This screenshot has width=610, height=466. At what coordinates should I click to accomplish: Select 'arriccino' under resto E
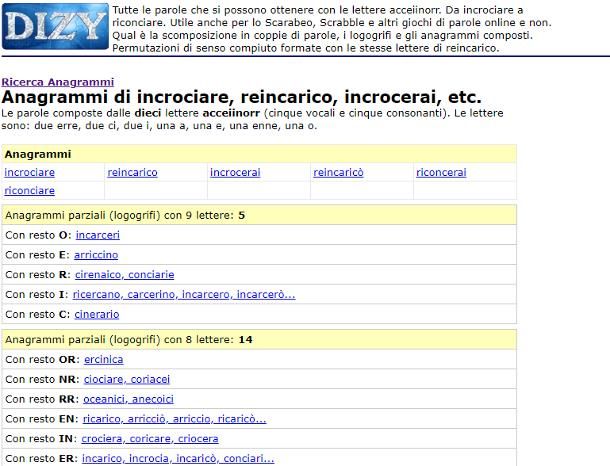(96, 255)
